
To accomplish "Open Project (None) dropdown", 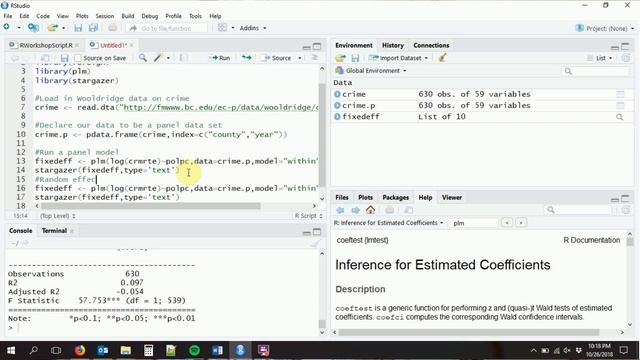I will point(605,28).
